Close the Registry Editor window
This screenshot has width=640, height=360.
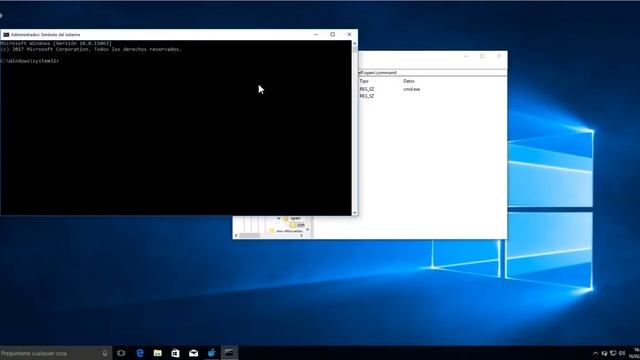499,56
